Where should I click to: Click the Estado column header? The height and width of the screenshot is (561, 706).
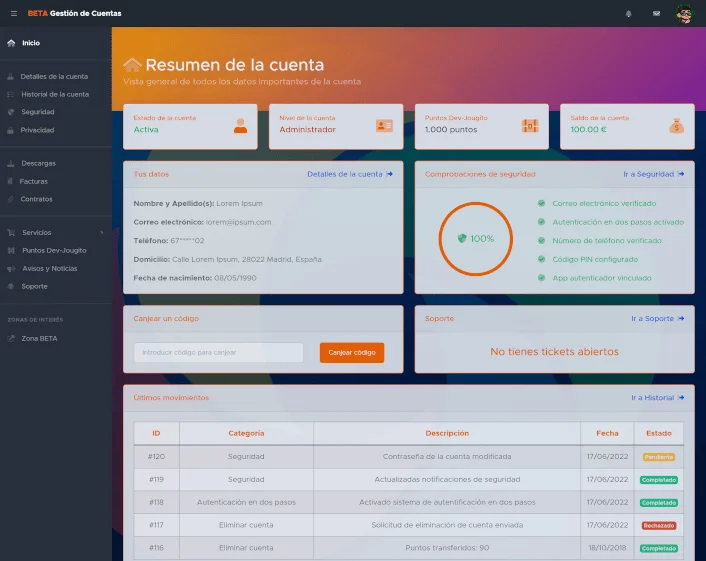[x=659, y=433]
